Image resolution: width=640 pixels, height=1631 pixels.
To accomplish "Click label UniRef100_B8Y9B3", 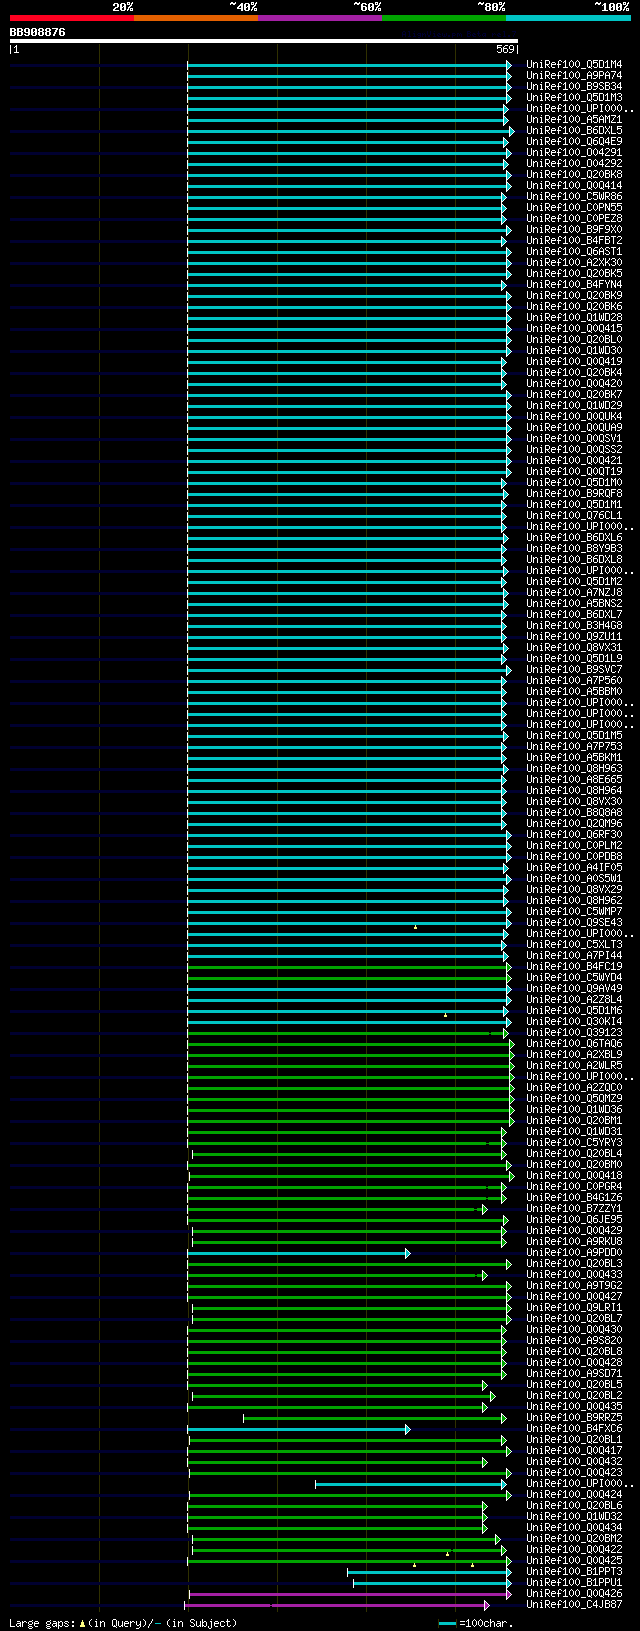I will [x=574, y=549].
